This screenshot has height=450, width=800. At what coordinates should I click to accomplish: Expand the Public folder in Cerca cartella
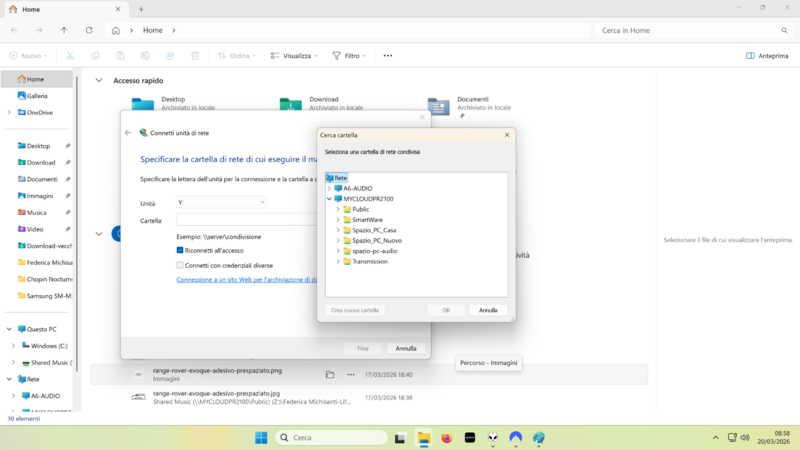[x=338, y=209]
